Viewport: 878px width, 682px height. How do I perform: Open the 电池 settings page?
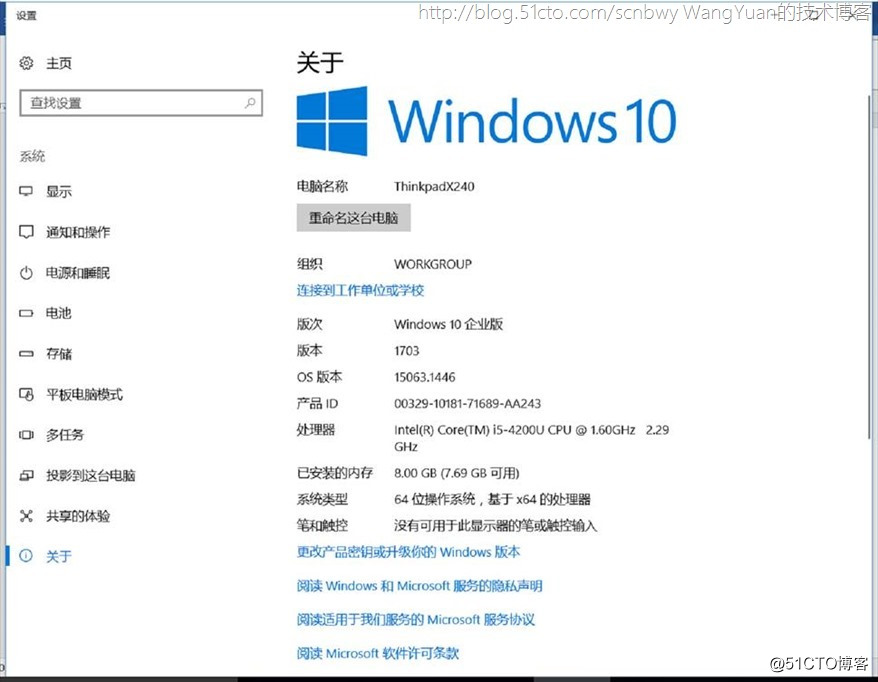tap(59, 313)
